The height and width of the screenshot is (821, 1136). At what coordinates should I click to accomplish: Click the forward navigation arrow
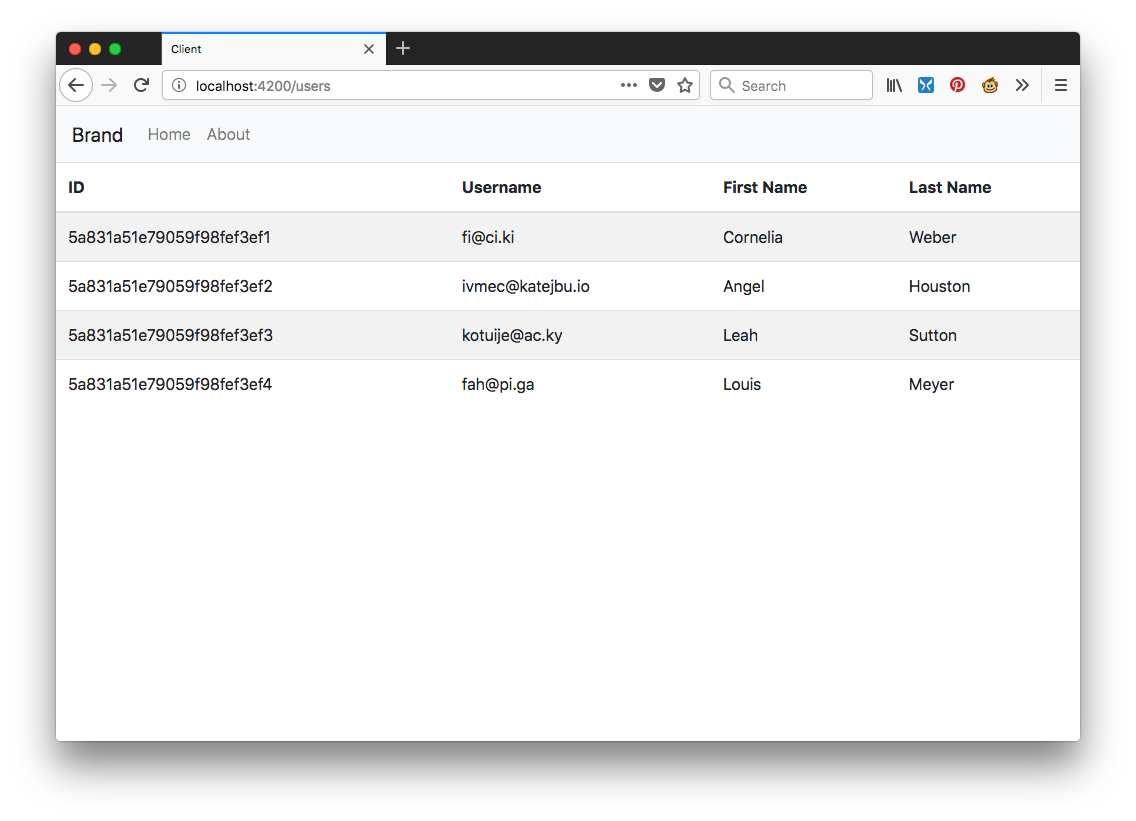tap(109, 86)
